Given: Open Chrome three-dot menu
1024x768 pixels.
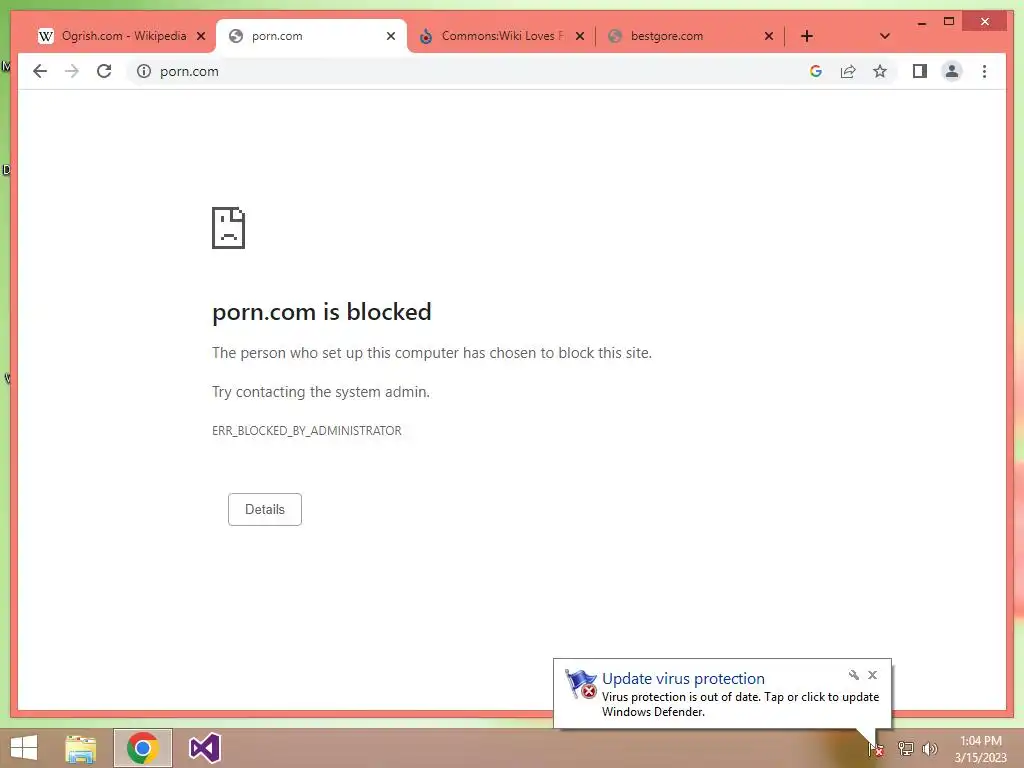Looking at the screenshot, I should [984, 71].
